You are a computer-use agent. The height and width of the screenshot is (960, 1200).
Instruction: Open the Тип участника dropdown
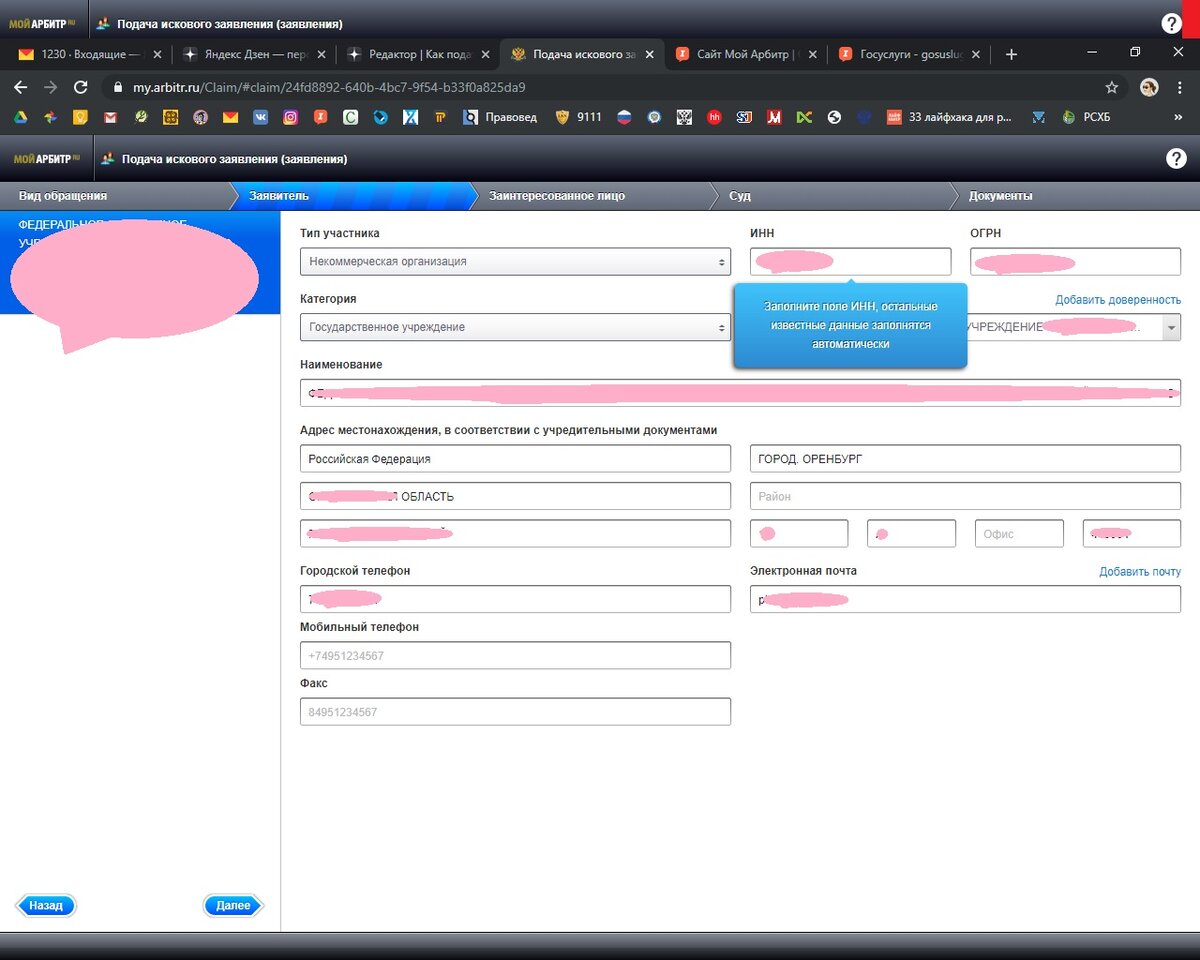[x=515, y=261]
